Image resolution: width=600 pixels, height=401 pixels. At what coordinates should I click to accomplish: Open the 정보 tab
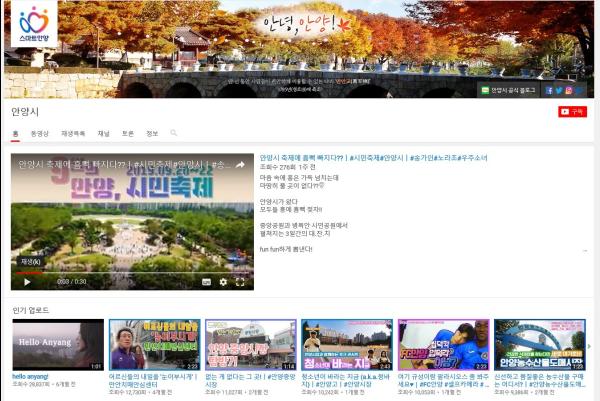coord(152,132)
